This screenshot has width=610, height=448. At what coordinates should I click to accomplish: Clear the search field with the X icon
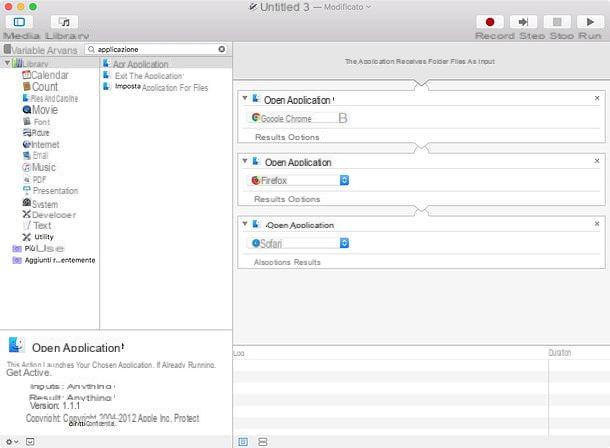(x=222, y=49)
